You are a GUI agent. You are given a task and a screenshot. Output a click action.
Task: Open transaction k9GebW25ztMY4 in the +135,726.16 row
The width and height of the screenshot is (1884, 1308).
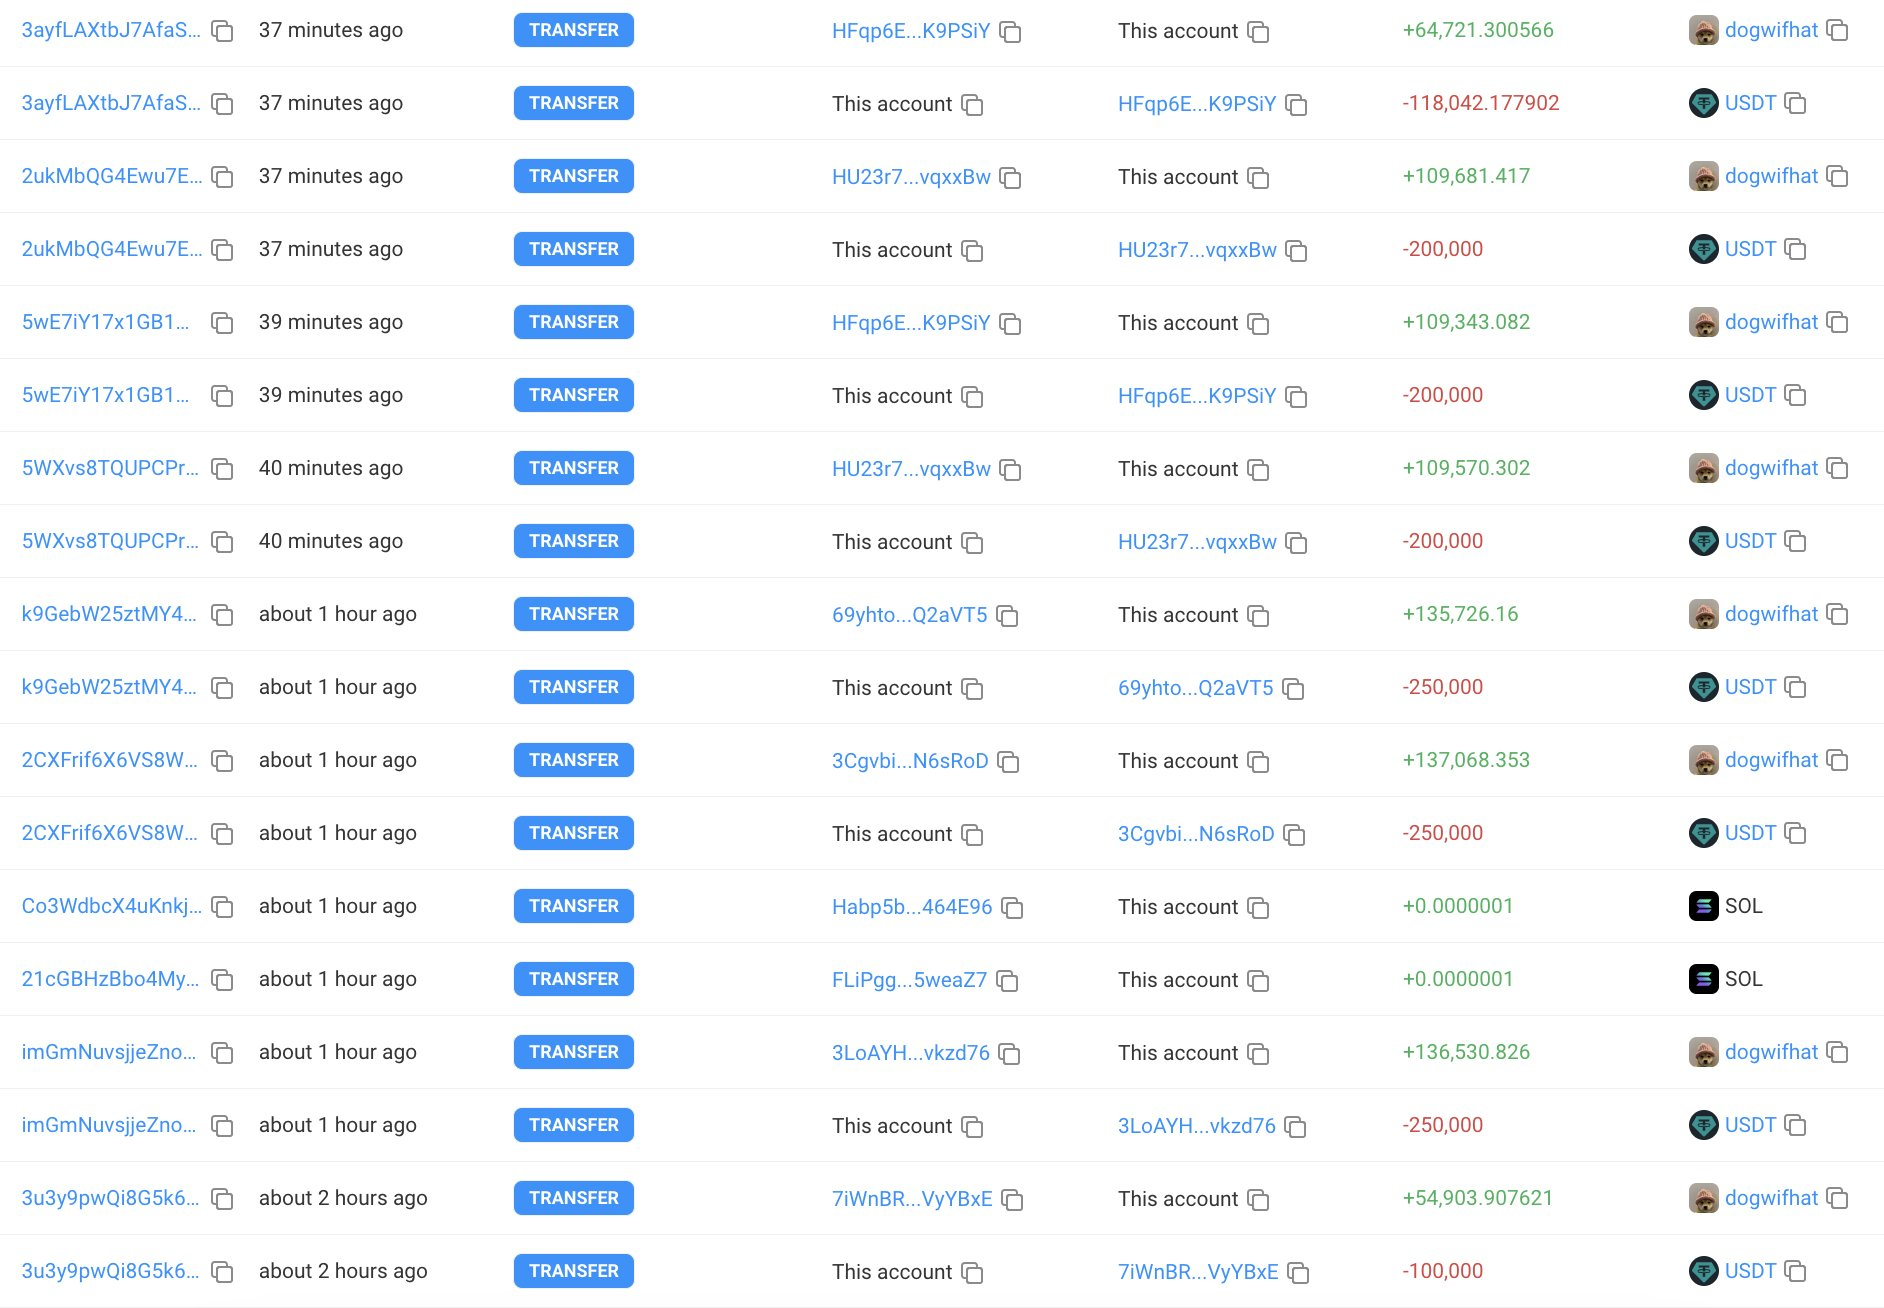pyautogui.click(x=109, y=615)
